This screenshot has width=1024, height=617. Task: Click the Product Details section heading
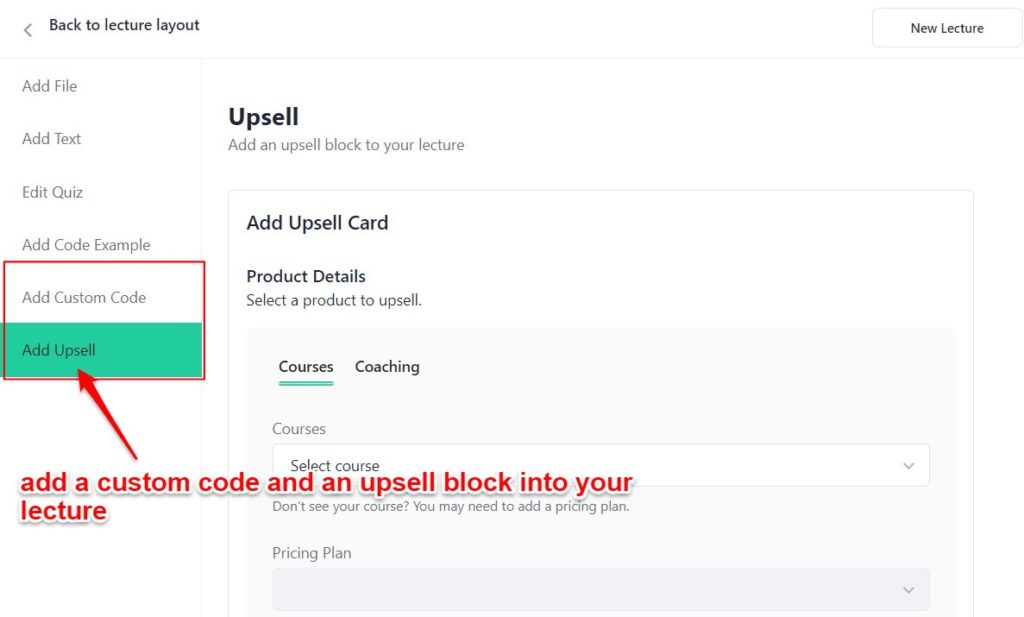click(x=306, y=276)
